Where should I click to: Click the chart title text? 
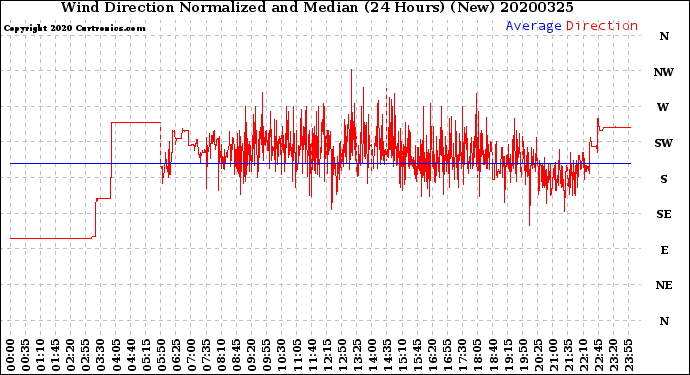pyautogui.click(x=317, y=7)
